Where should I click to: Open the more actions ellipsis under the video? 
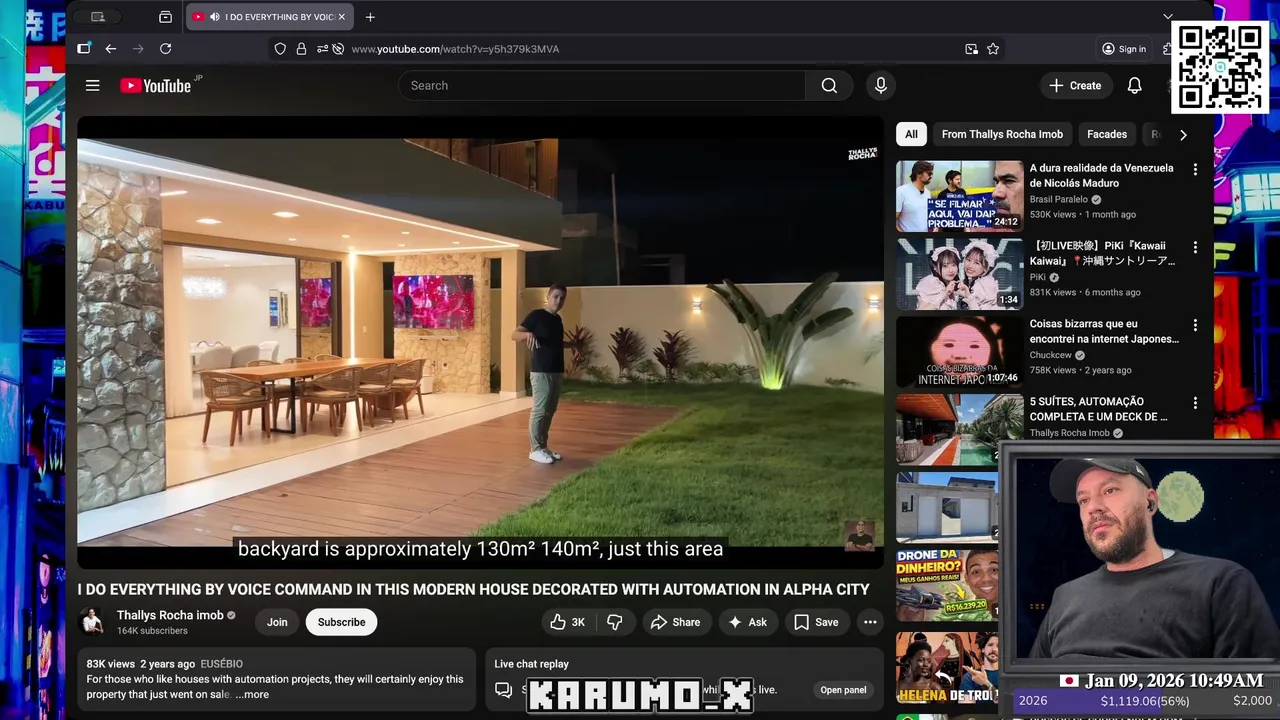click(870, 622)
